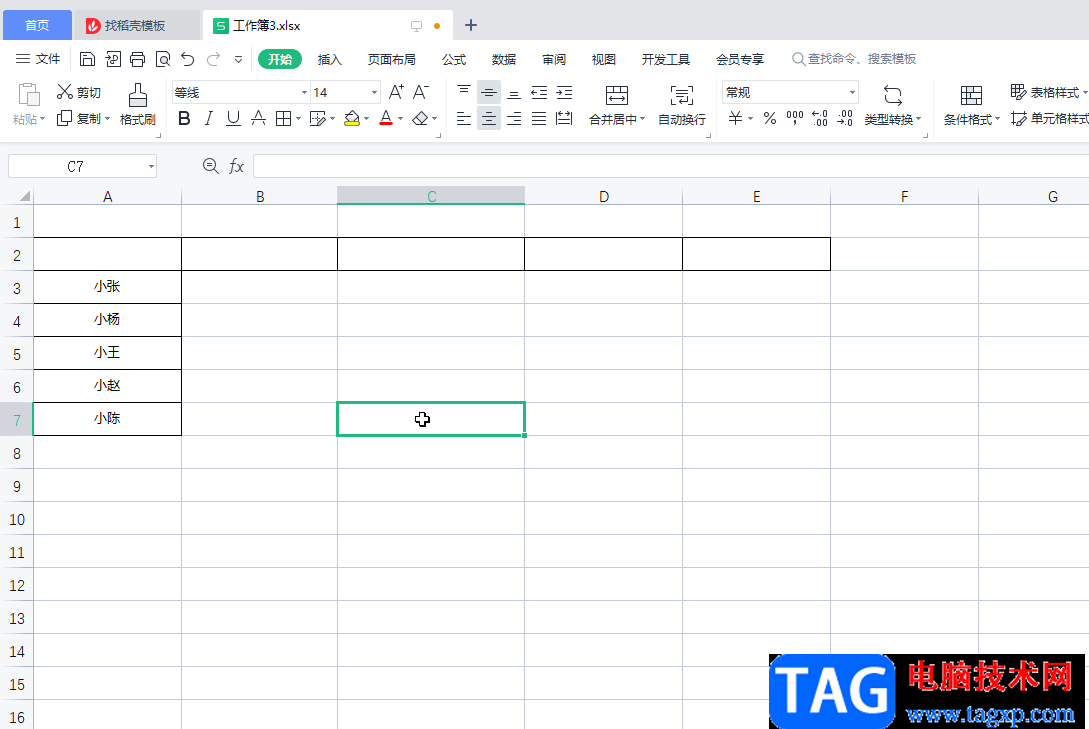Image resolution: width=1089 pixels, height=729 pixels.
Task: Toggle Underline formatting
Action: tap(233, 119)
